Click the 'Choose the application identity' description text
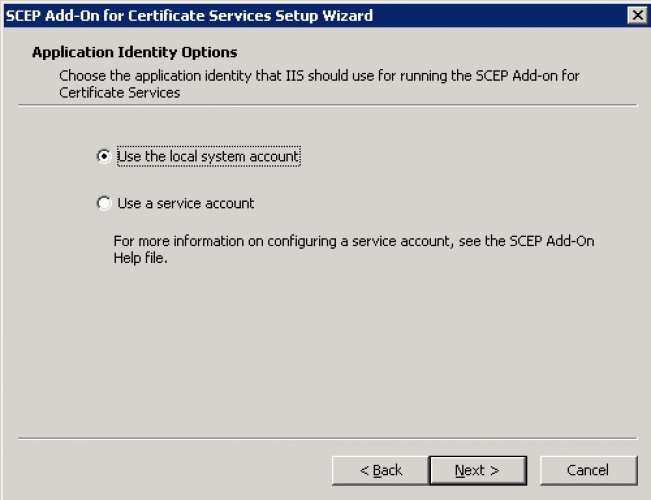651x500 pixels. click(319, 84)
